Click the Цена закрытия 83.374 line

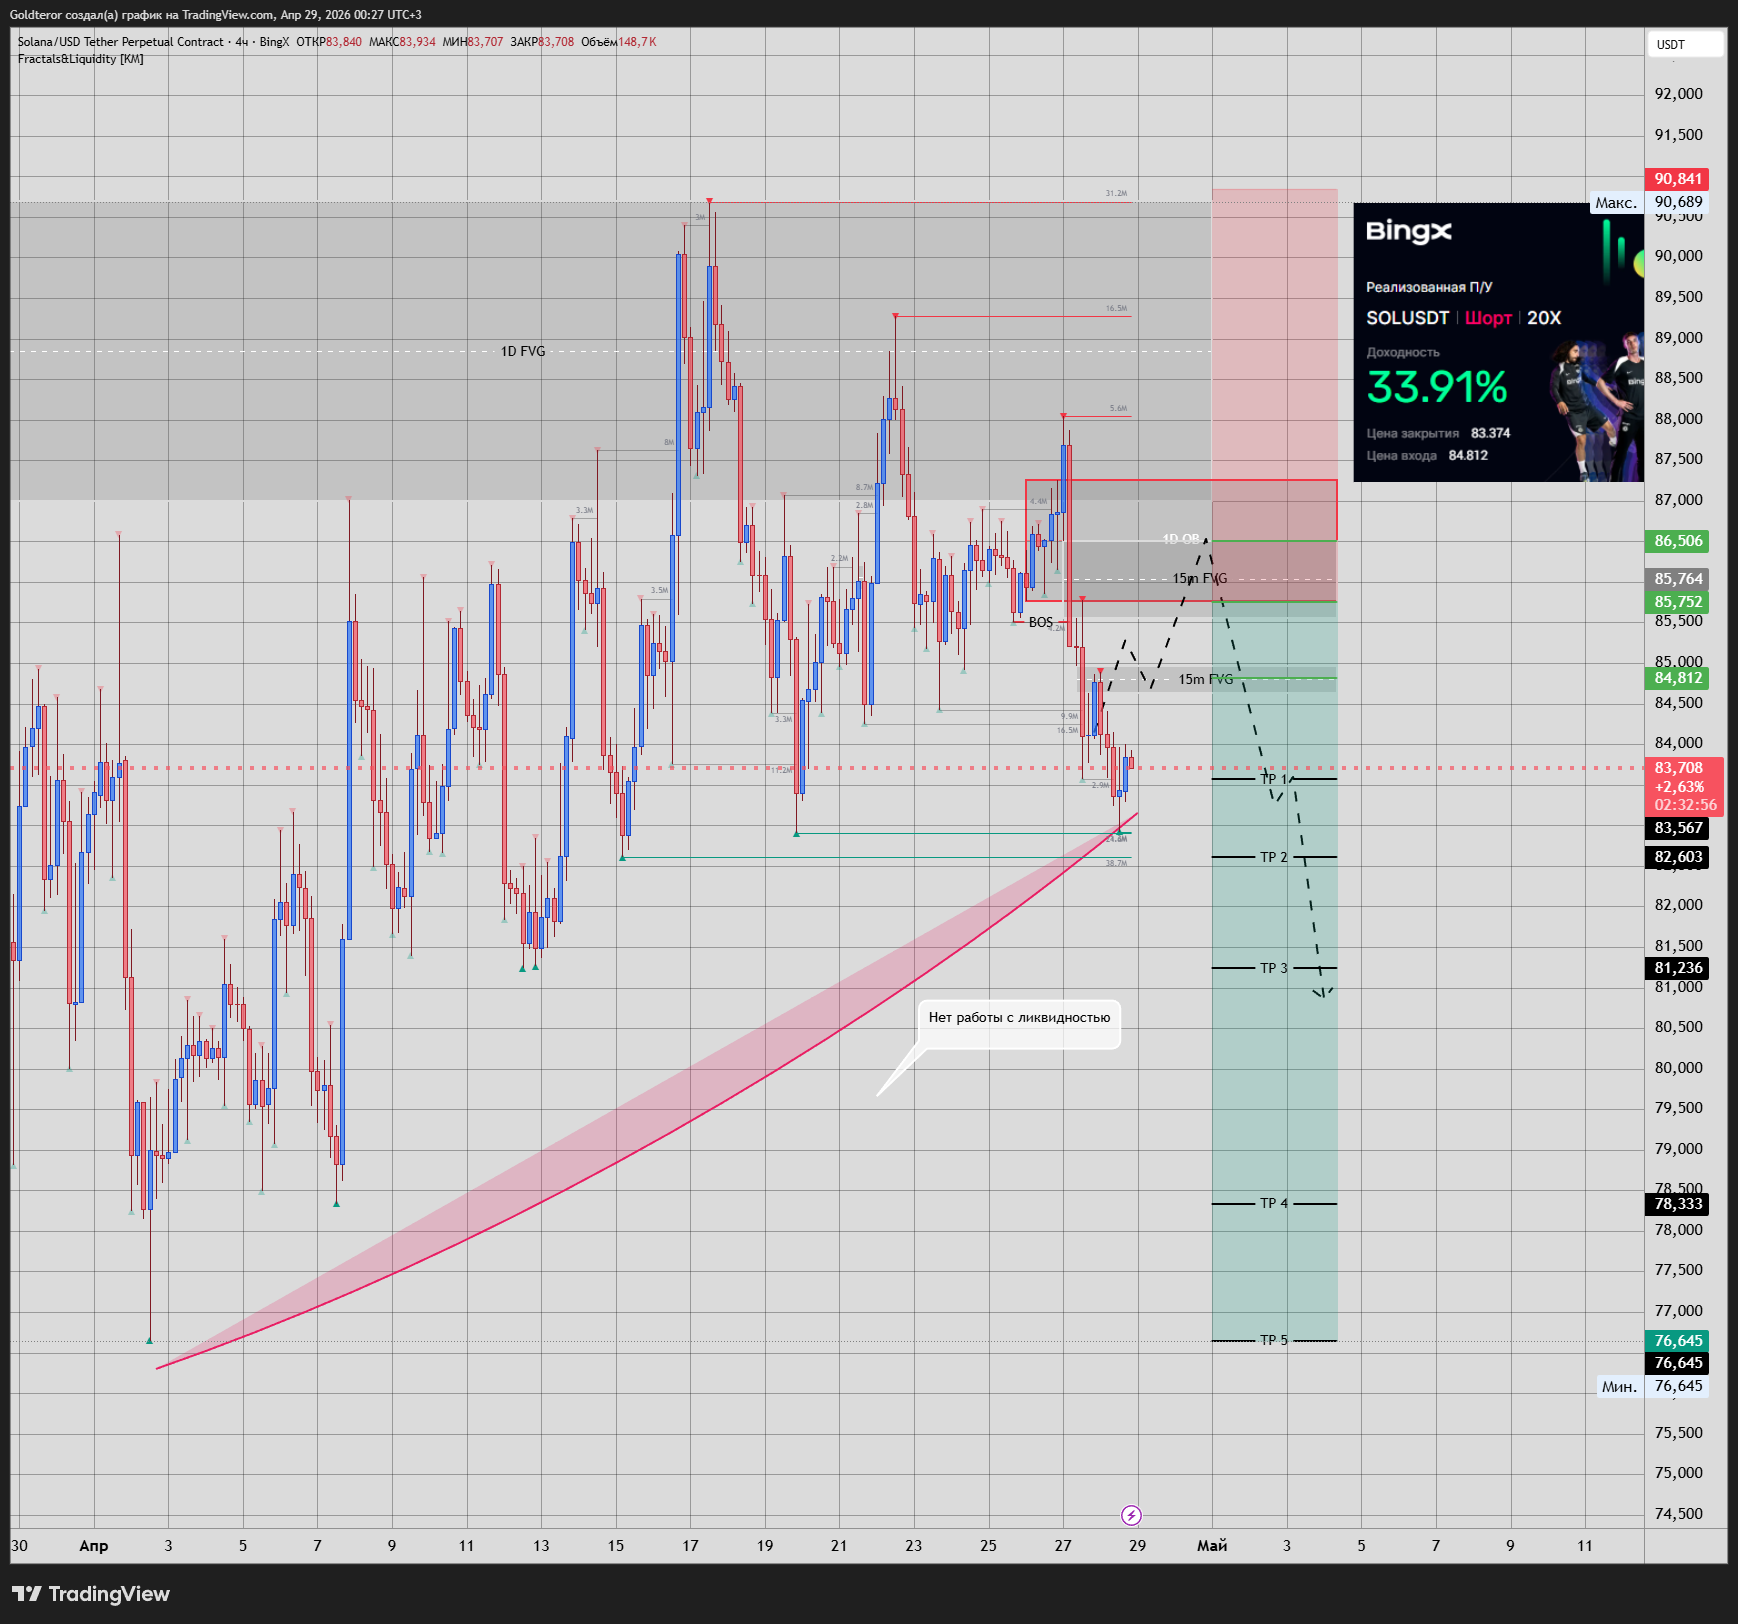(x=1438, y=433)
